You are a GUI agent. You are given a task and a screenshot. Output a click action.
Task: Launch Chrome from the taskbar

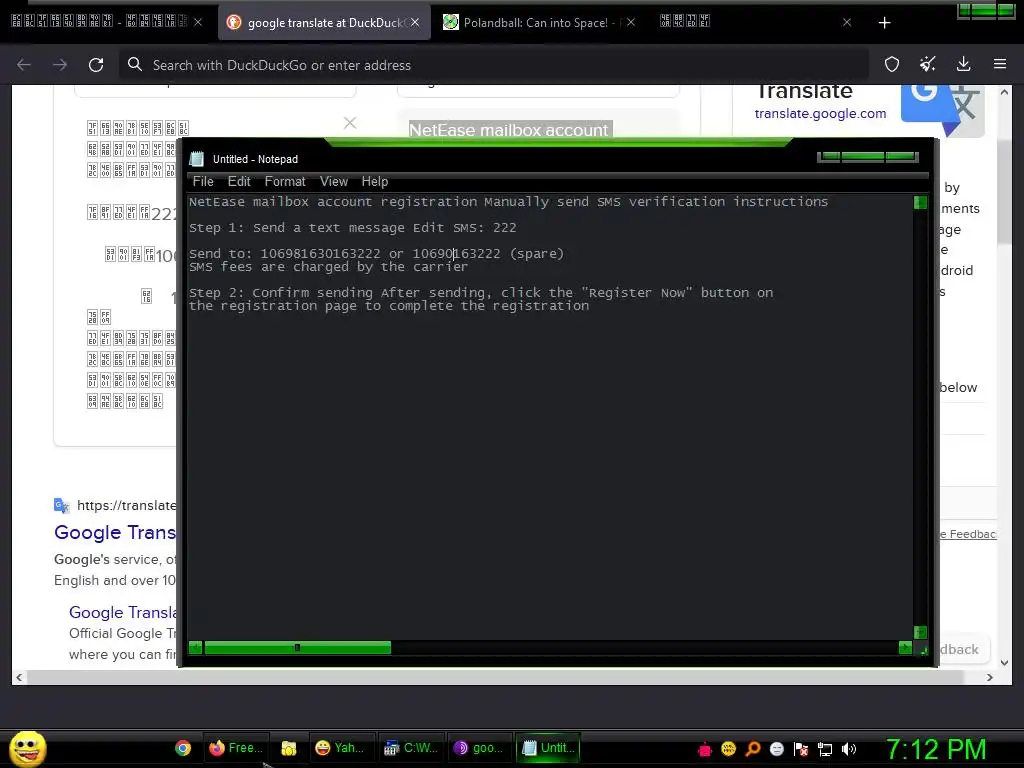click(183, 748)
